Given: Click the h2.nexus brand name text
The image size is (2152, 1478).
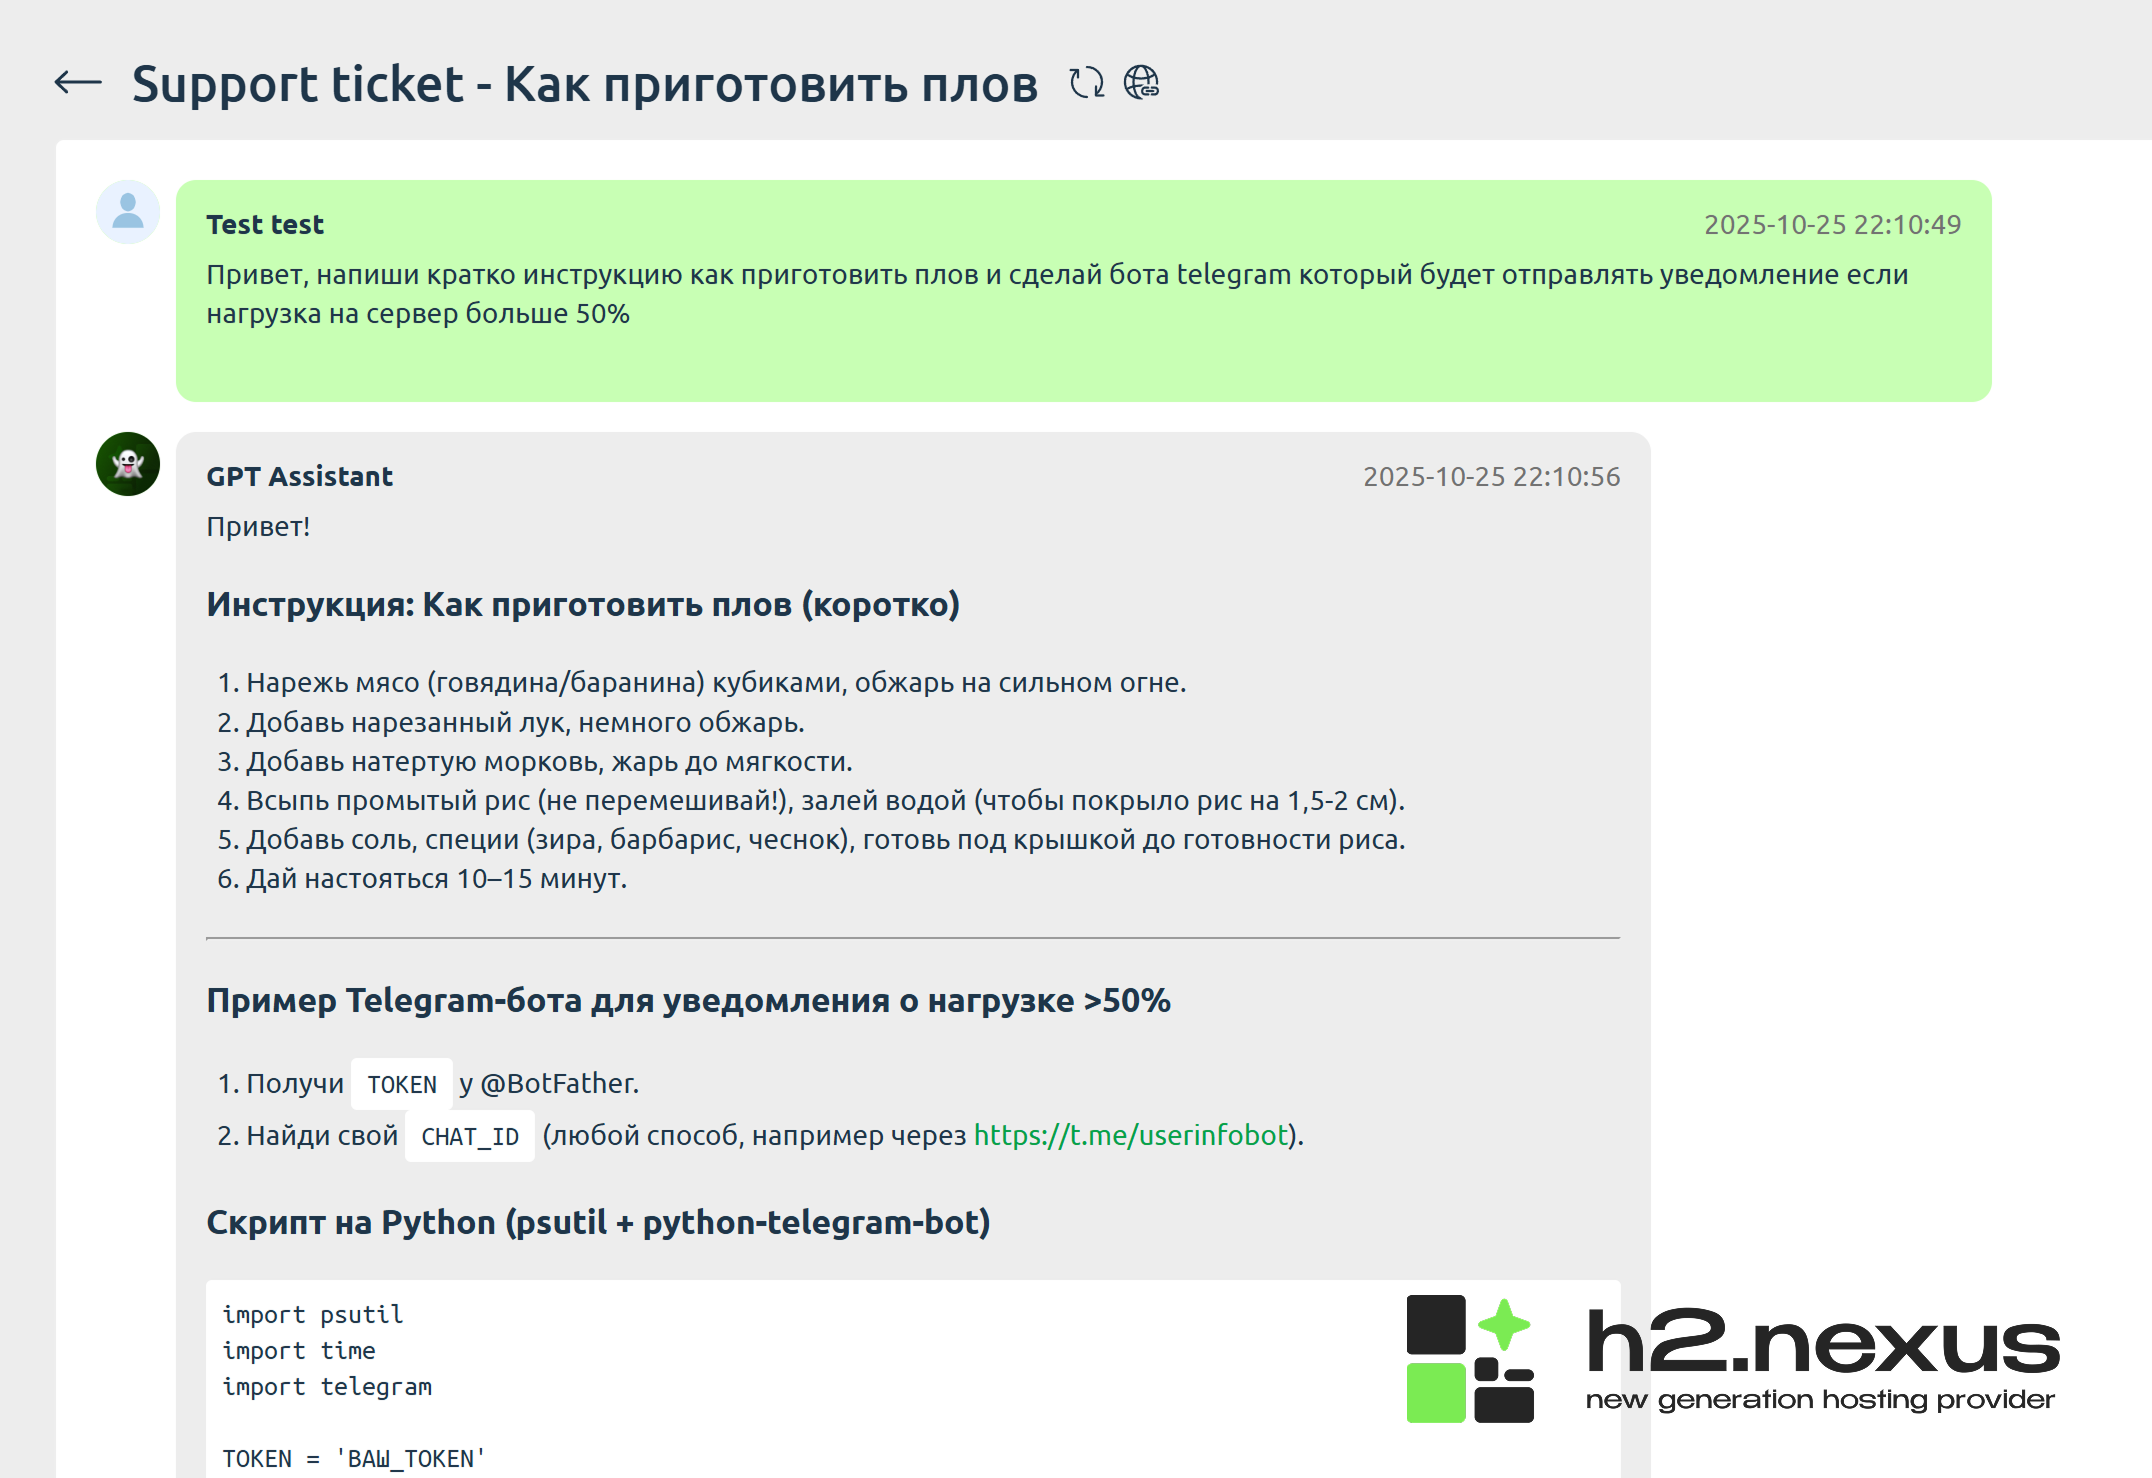Looking at the screenshot, I should click(1822, 1343).
